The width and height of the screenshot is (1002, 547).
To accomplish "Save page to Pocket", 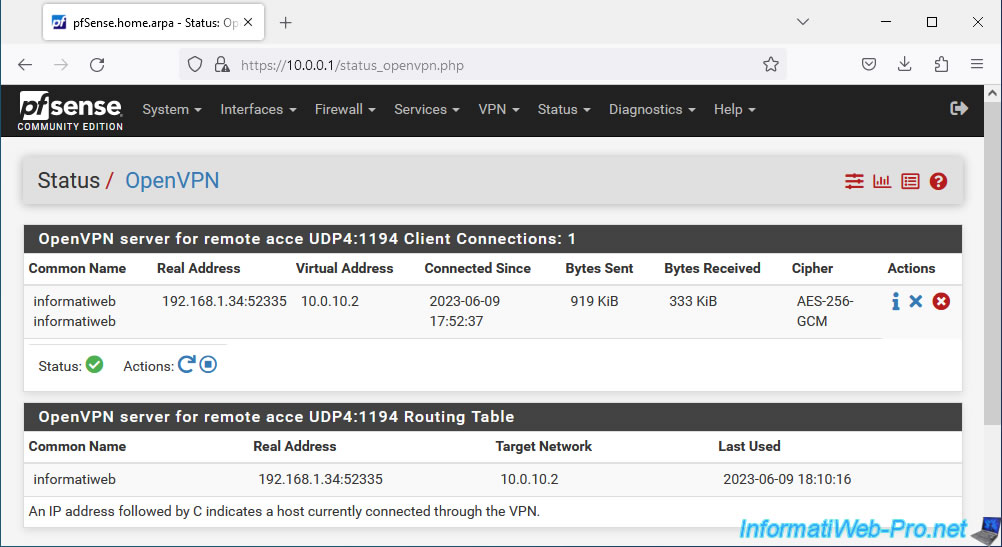I will click(x=868, y=65).
